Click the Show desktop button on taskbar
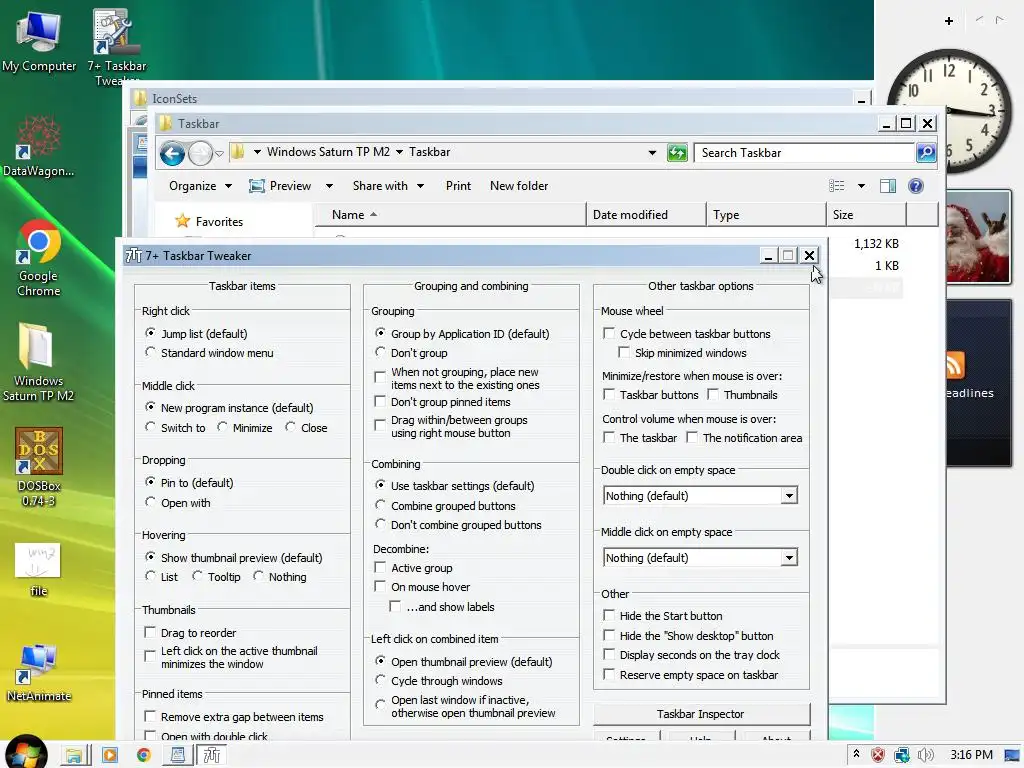 [x=1012, y=755]
